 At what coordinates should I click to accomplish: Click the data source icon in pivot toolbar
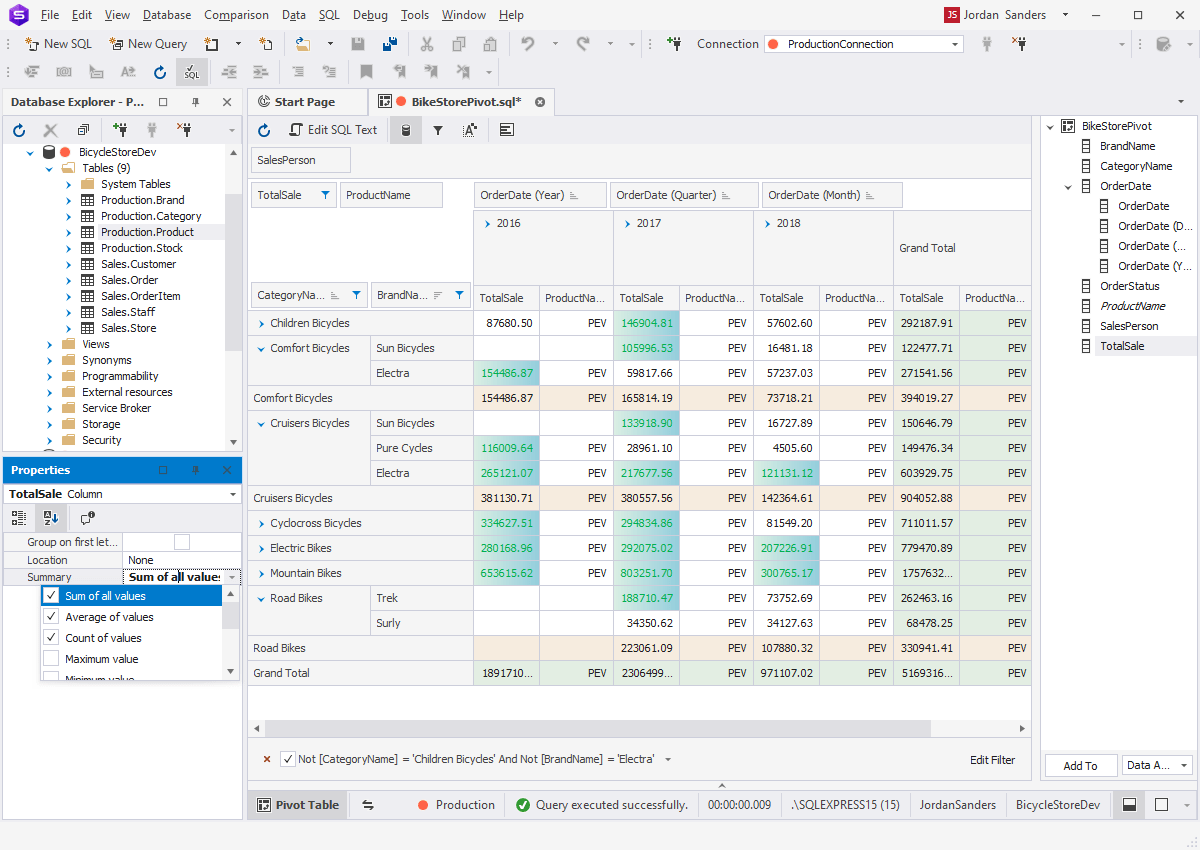click(x=407, y=130)
